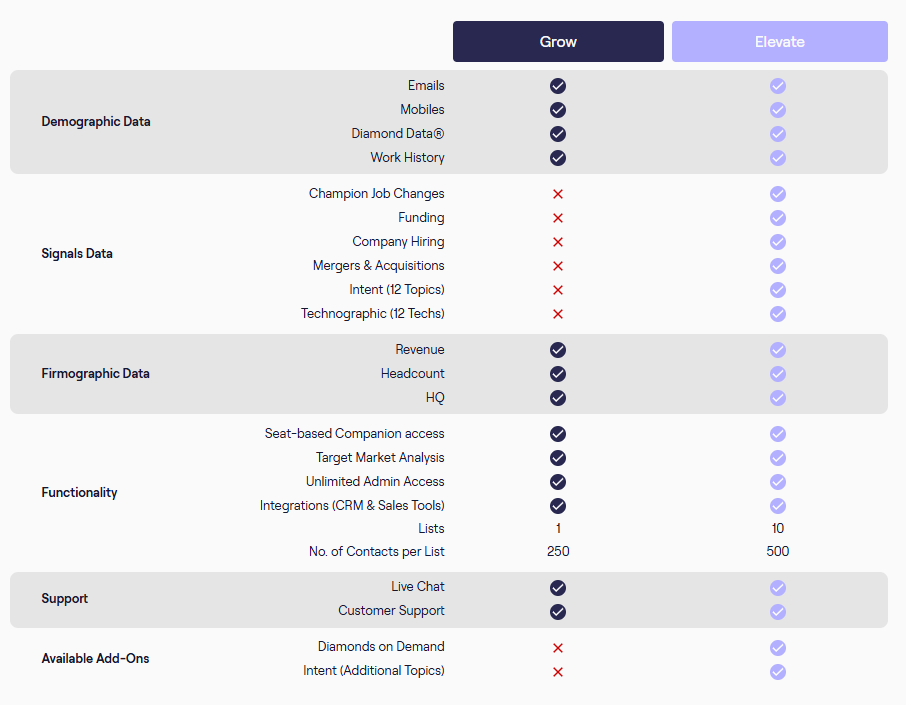Click the Grow checkmark for Customer Support
This screenshot has width=906, height=705.
pyautogui.click(x=558, y=612)
